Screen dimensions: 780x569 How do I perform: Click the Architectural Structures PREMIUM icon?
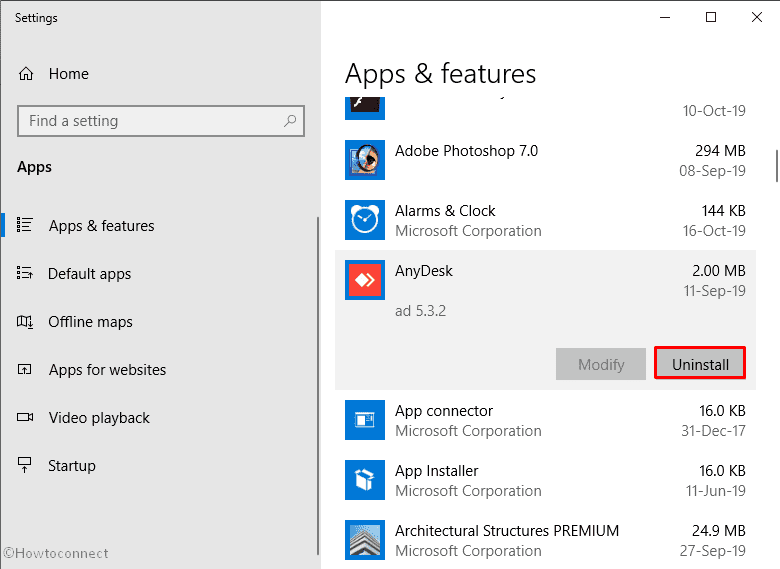pyautogui.click(x=365, y=540)
